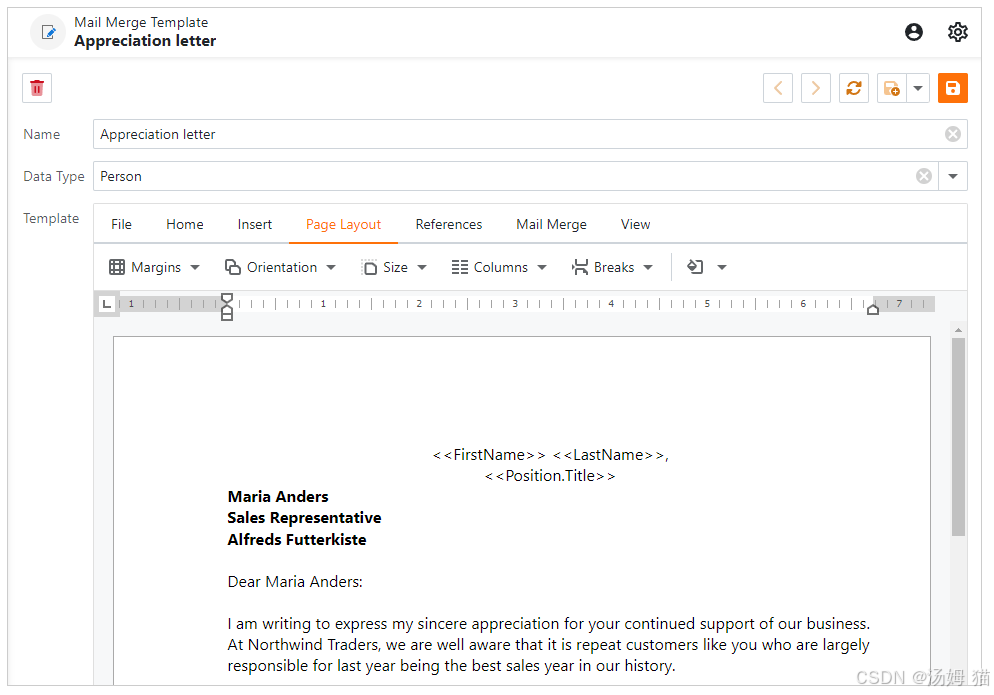
Task: Switch to the Mail Merge tab
Action: click(552, 224)
